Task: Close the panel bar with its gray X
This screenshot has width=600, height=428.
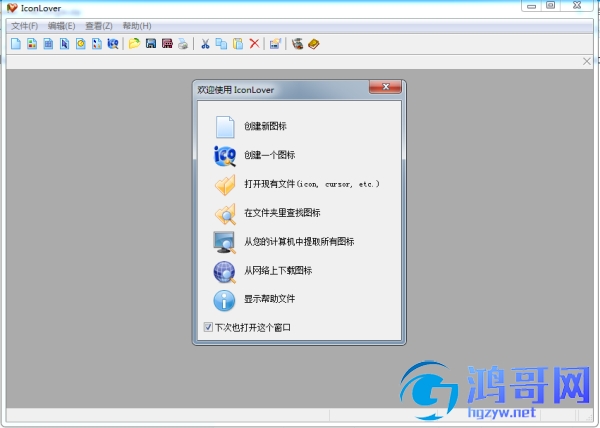Action: click(x=587, y=61)
